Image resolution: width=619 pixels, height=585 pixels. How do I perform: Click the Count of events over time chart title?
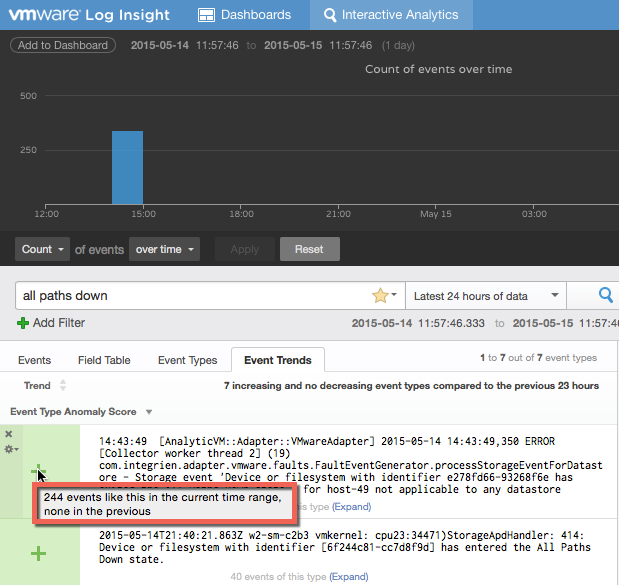click(x=439, y=69)
